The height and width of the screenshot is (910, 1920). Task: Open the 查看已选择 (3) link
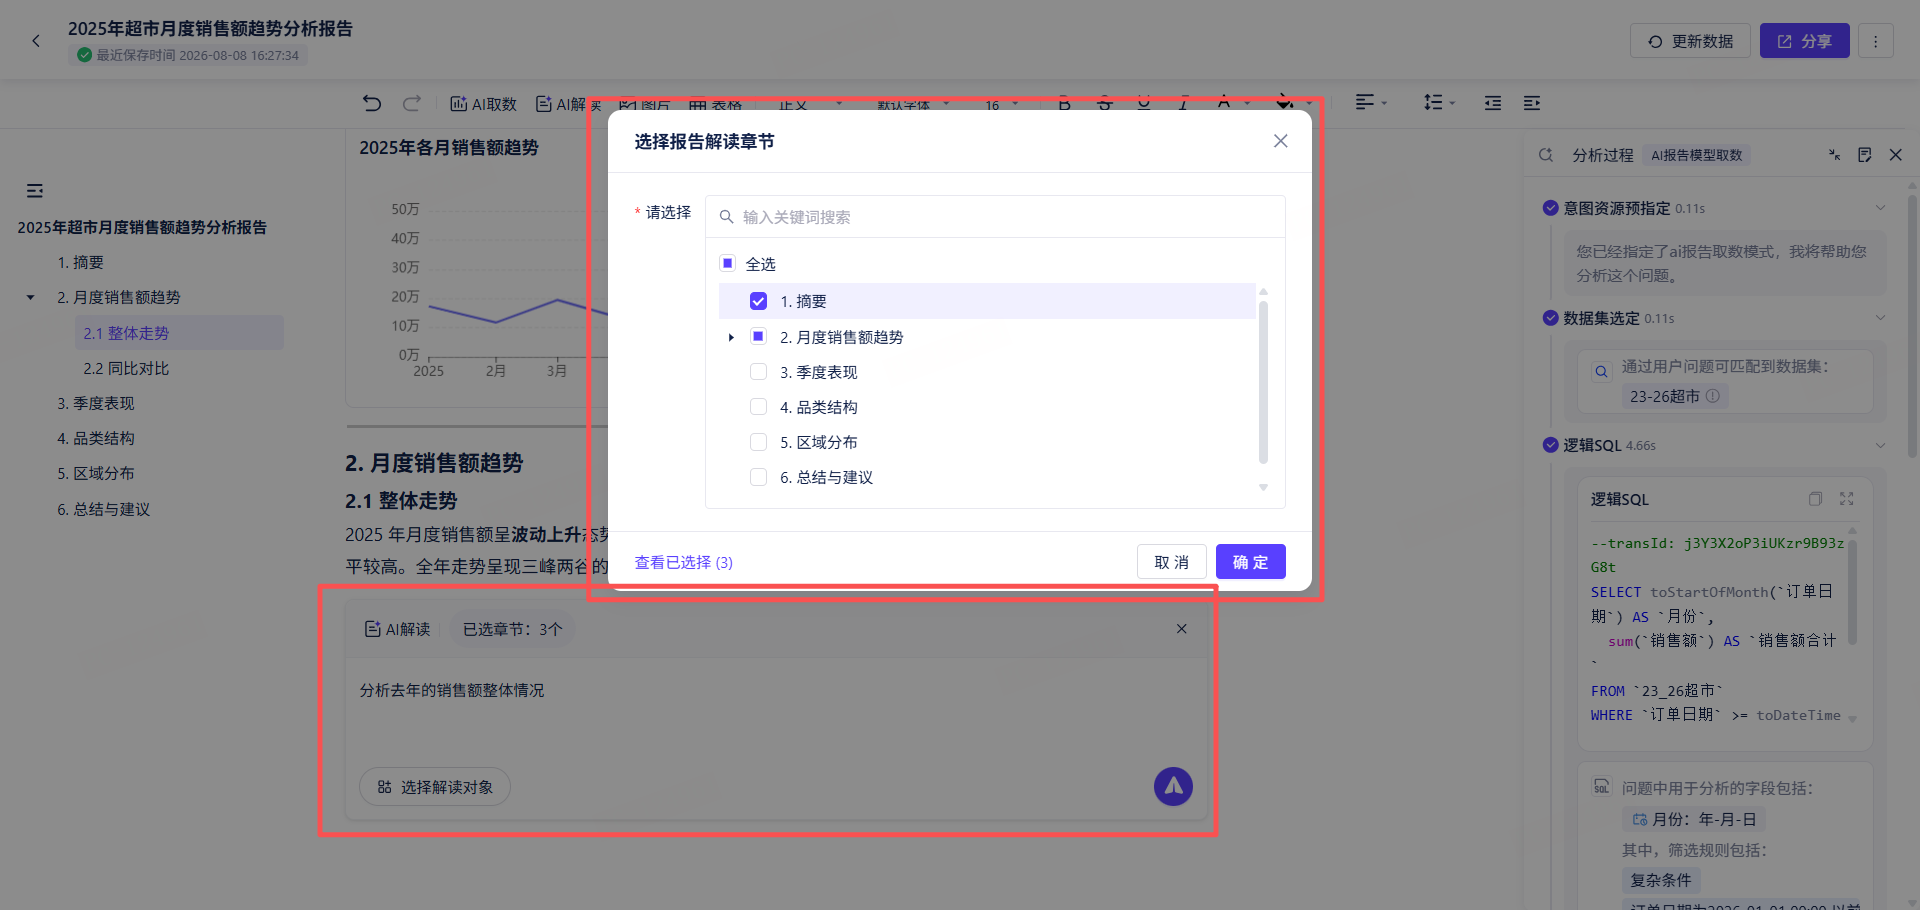684,562
